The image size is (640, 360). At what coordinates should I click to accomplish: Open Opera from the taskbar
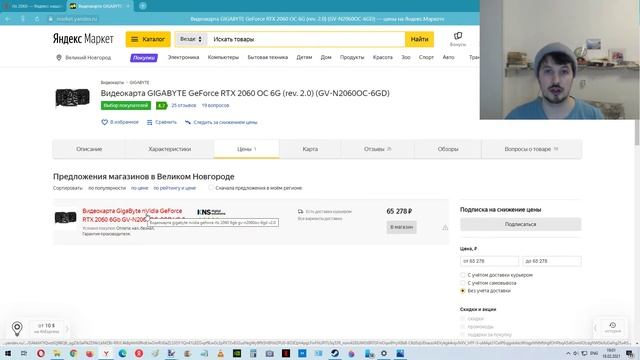tap(40, 353)
